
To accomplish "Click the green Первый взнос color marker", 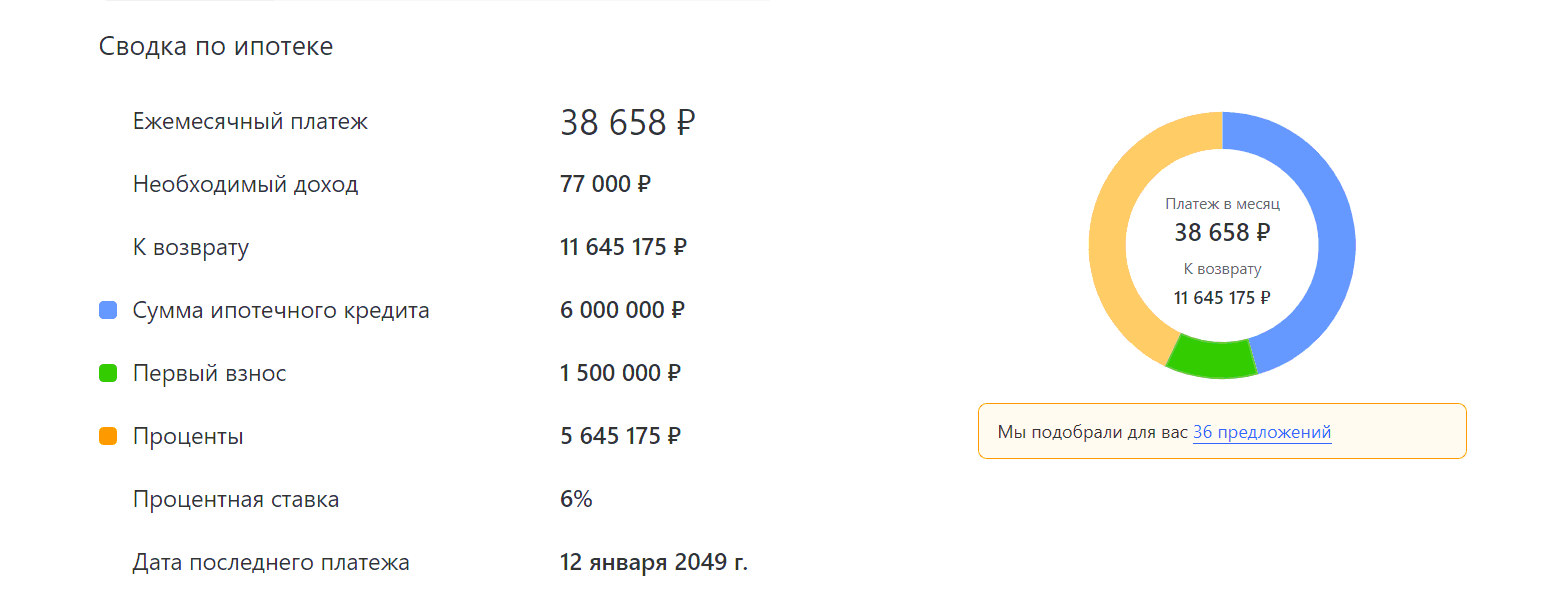I will tap(109, 374).
